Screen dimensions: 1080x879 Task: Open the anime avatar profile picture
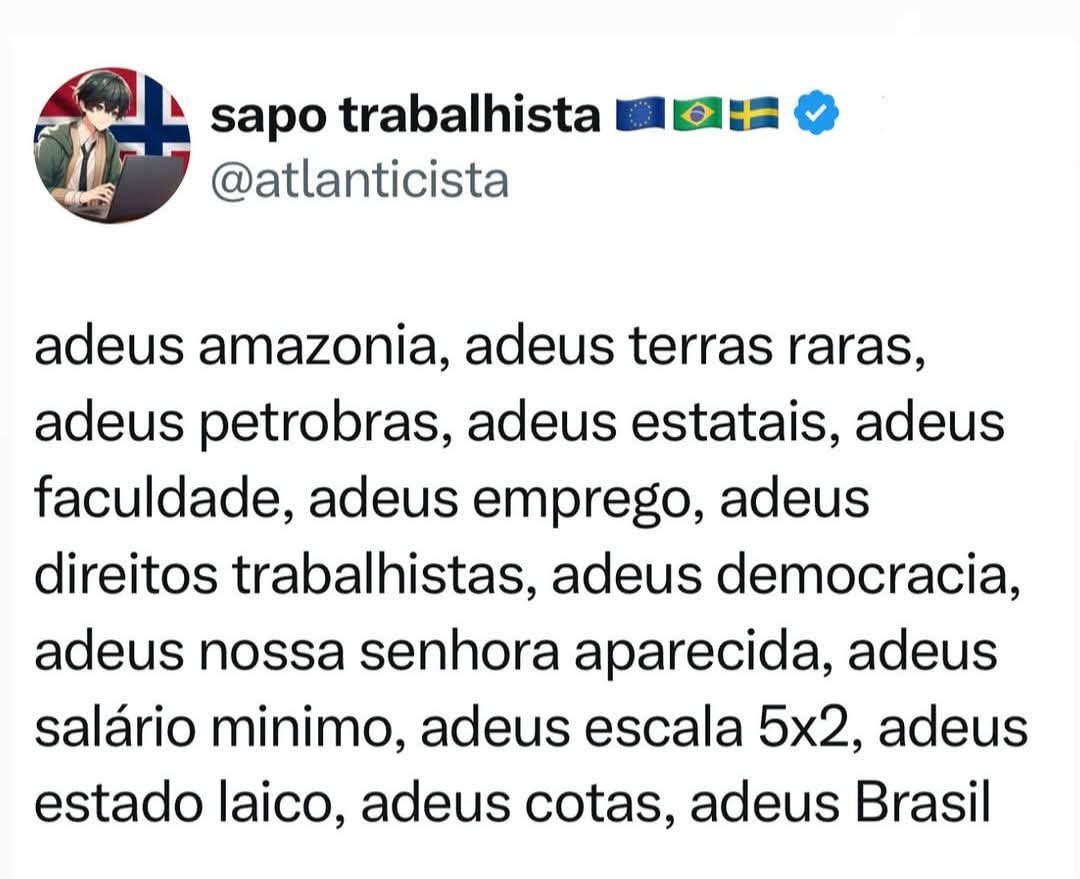[112, 145]
